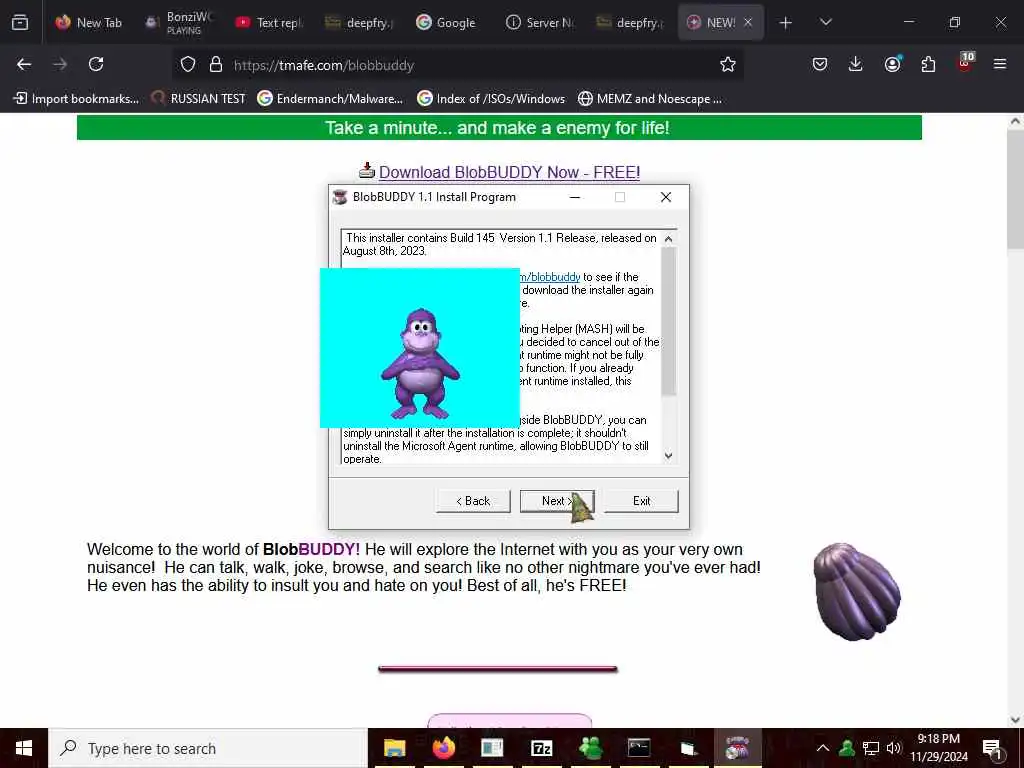Bookmark this page with the star icon

[728, 65]
